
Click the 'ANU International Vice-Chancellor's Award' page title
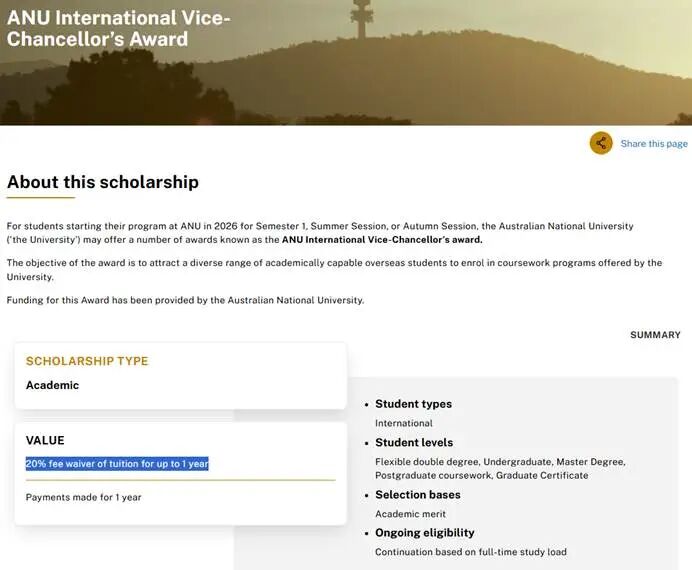click(x=118, y=29)
